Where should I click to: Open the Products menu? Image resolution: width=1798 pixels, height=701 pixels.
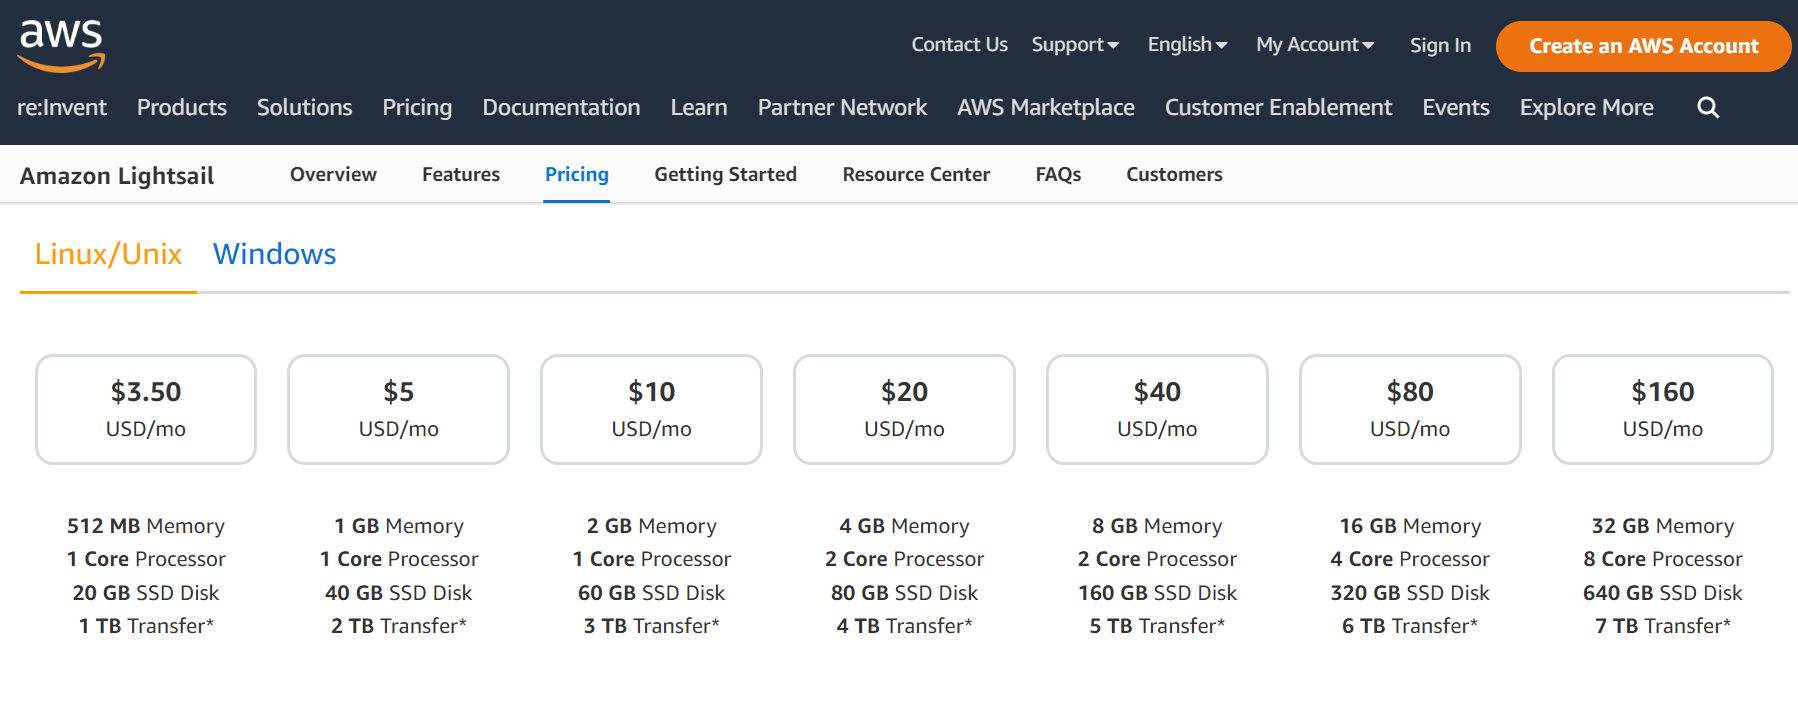tap(182, 107)
